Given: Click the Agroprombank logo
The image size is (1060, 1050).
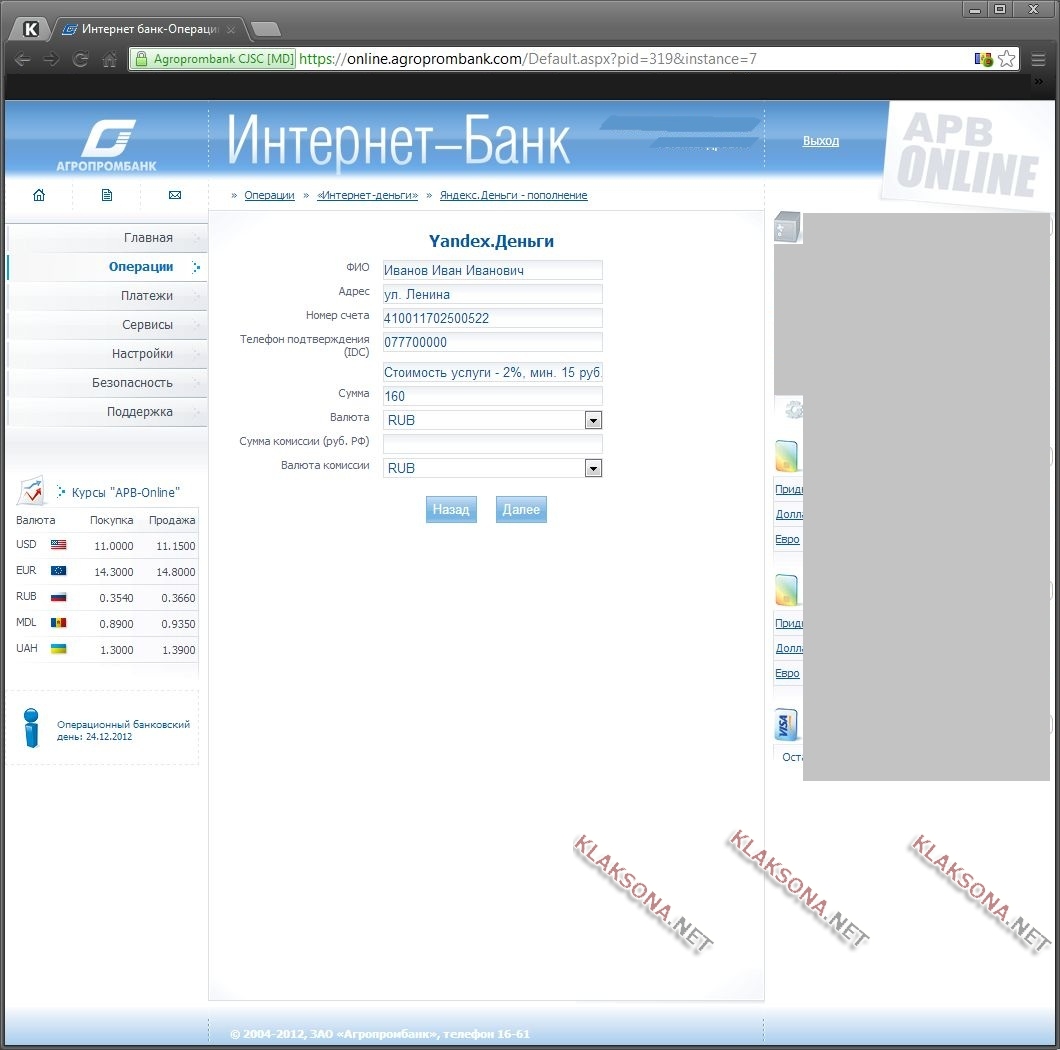Looking at the screenshot, I should (107, 145).
